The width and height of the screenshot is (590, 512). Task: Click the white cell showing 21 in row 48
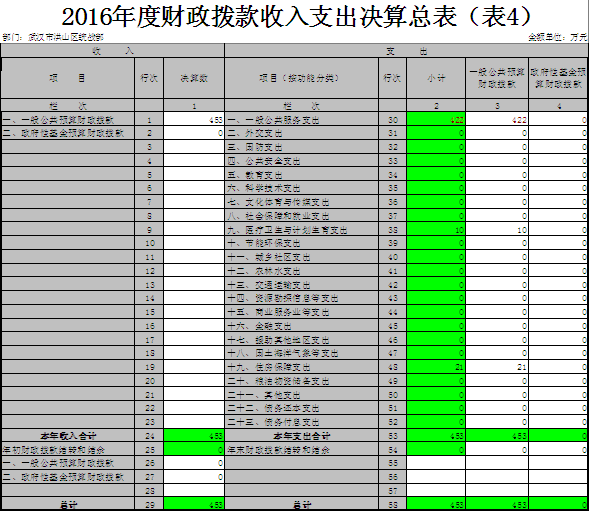point(497,367)
